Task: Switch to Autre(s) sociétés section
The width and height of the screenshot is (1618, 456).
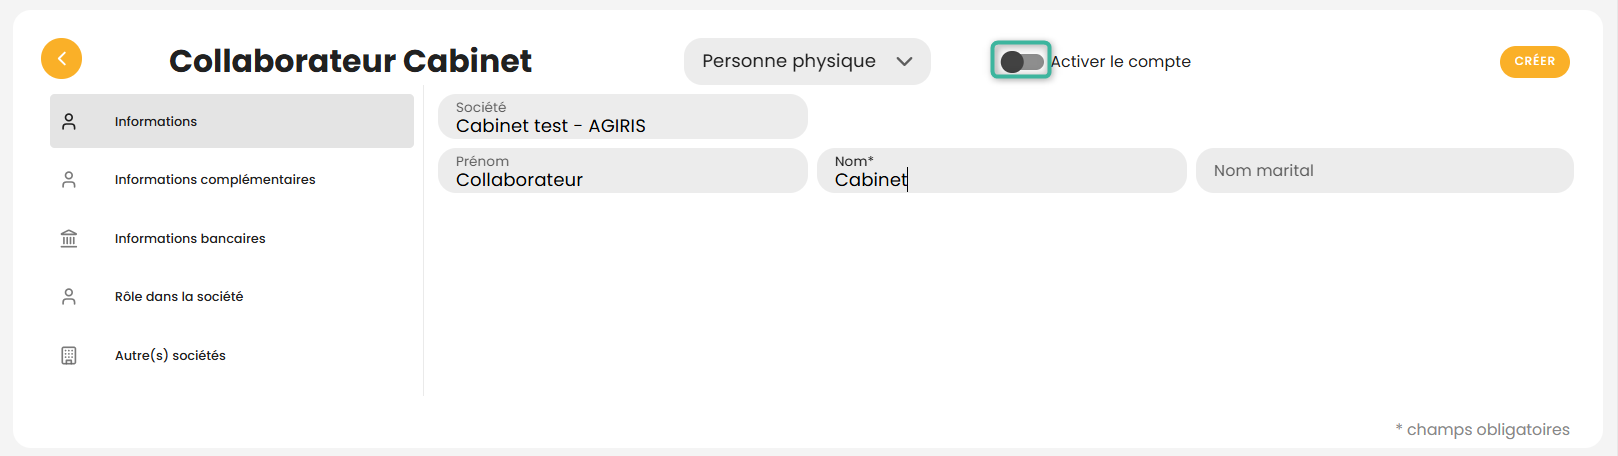Action: coord(170,355)
